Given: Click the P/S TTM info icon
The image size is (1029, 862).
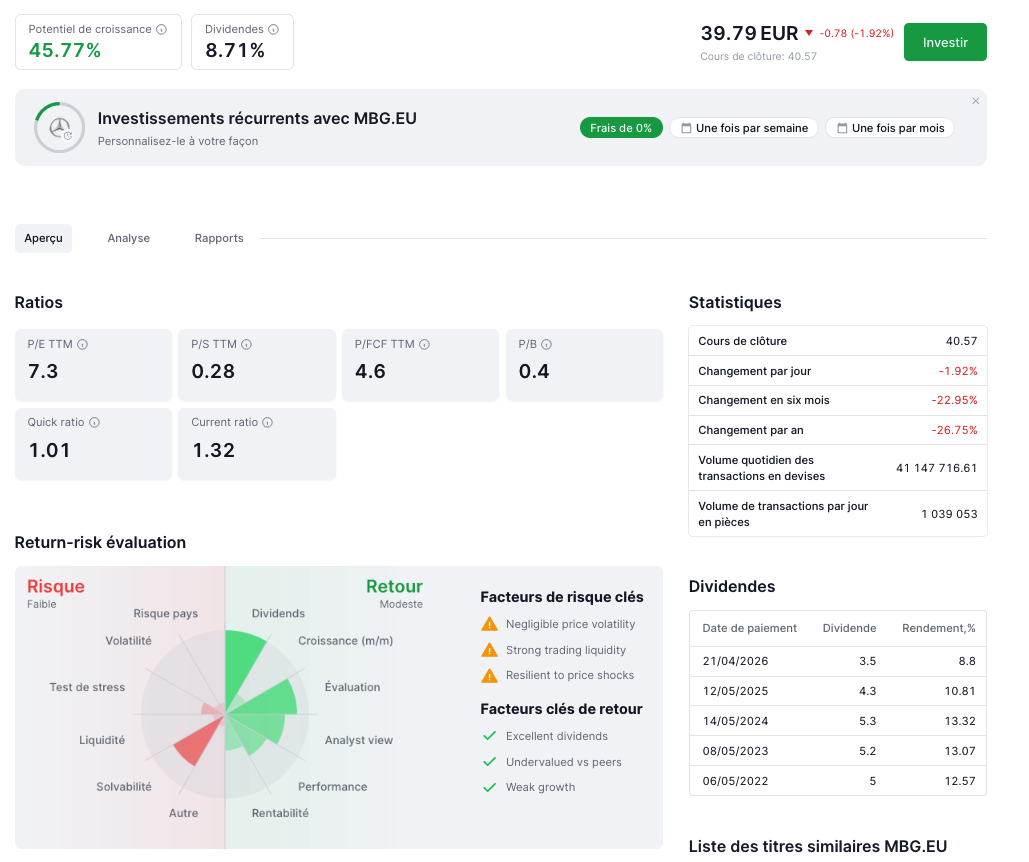Looking at the screenshot, I should tap(247, 344).
